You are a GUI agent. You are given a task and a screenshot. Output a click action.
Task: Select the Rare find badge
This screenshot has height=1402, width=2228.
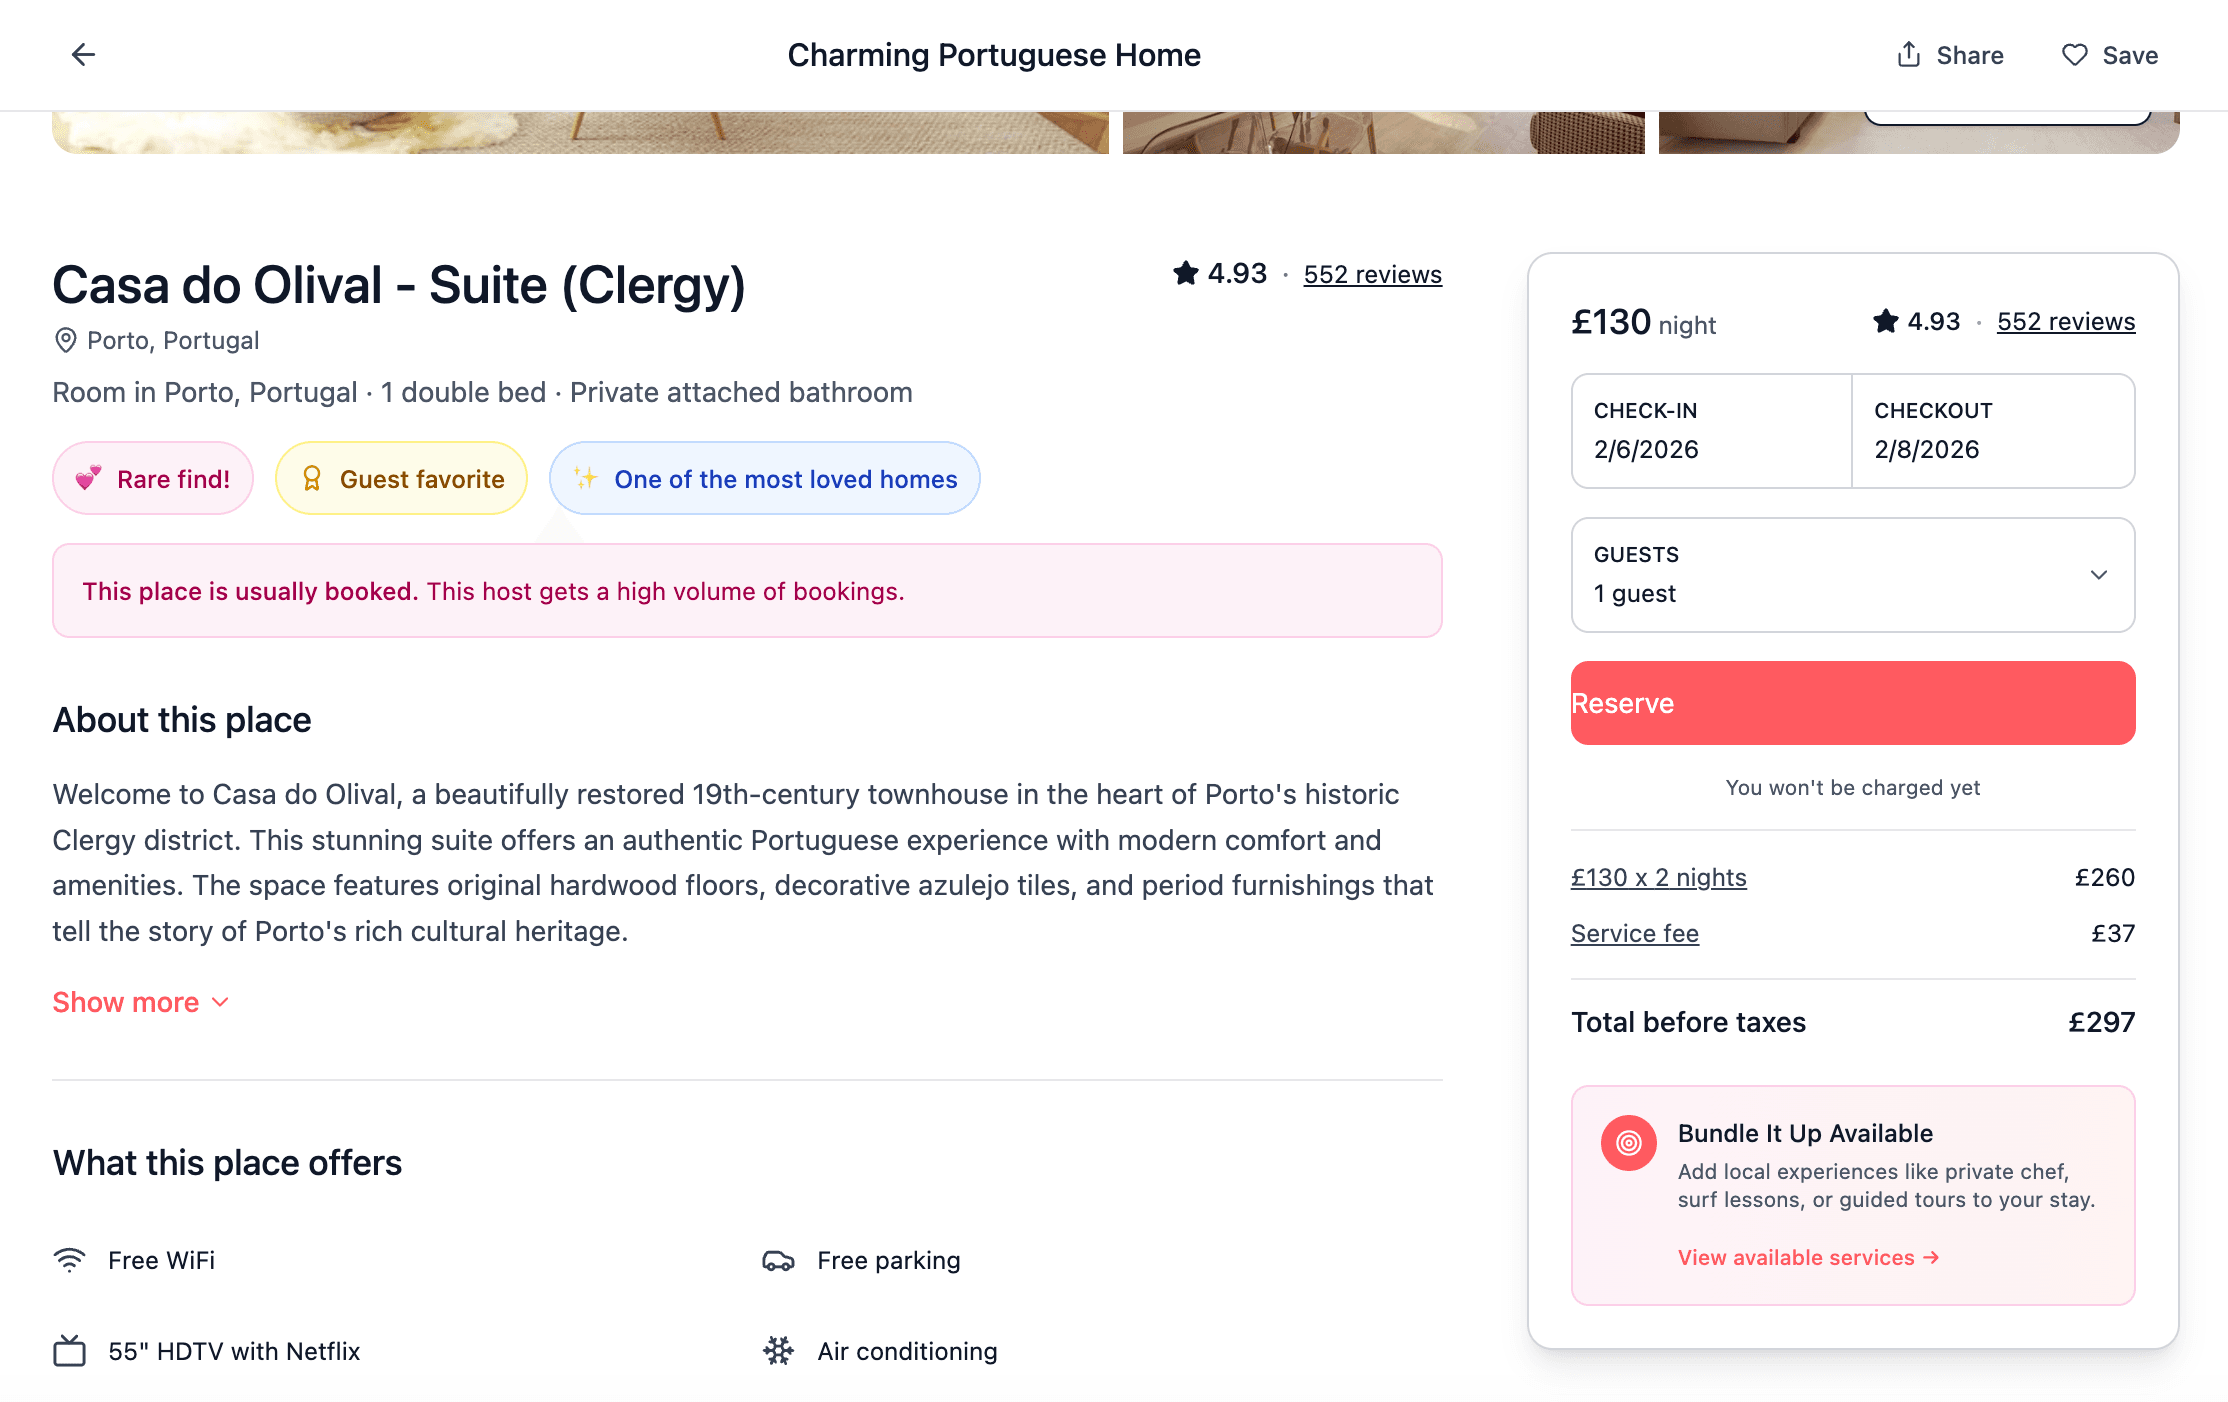(152, 478)
